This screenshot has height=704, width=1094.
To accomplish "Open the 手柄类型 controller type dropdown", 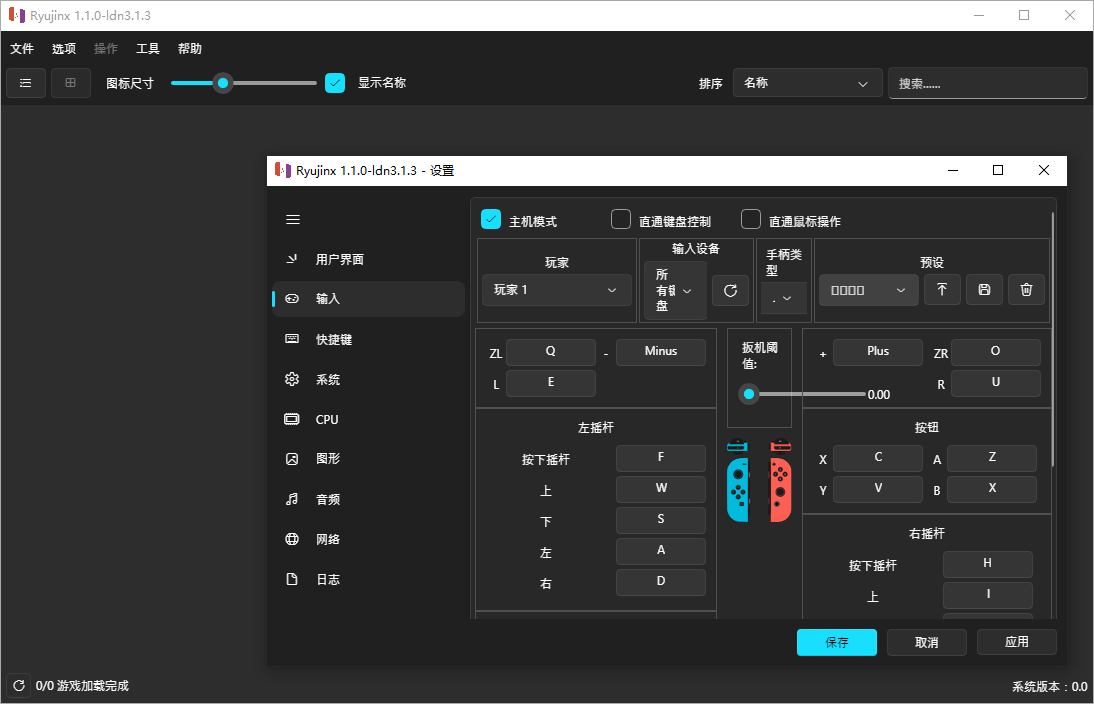I will [784, 297].
